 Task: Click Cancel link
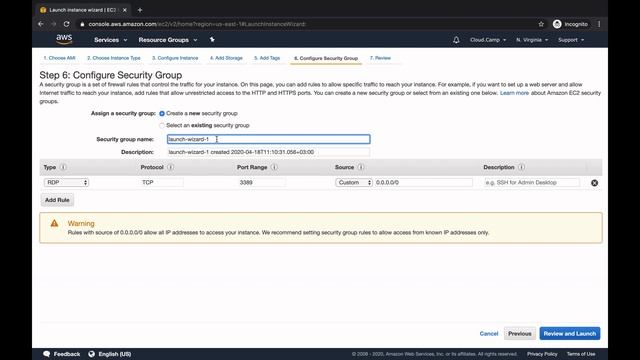[489, 334]
